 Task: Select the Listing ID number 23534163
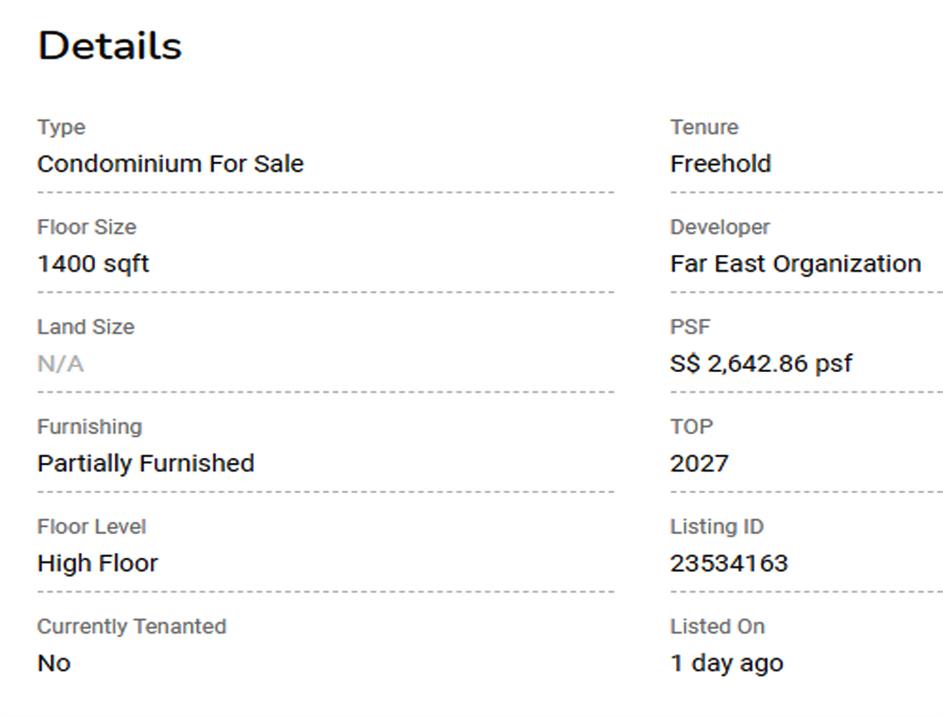(x=729, y=564)
